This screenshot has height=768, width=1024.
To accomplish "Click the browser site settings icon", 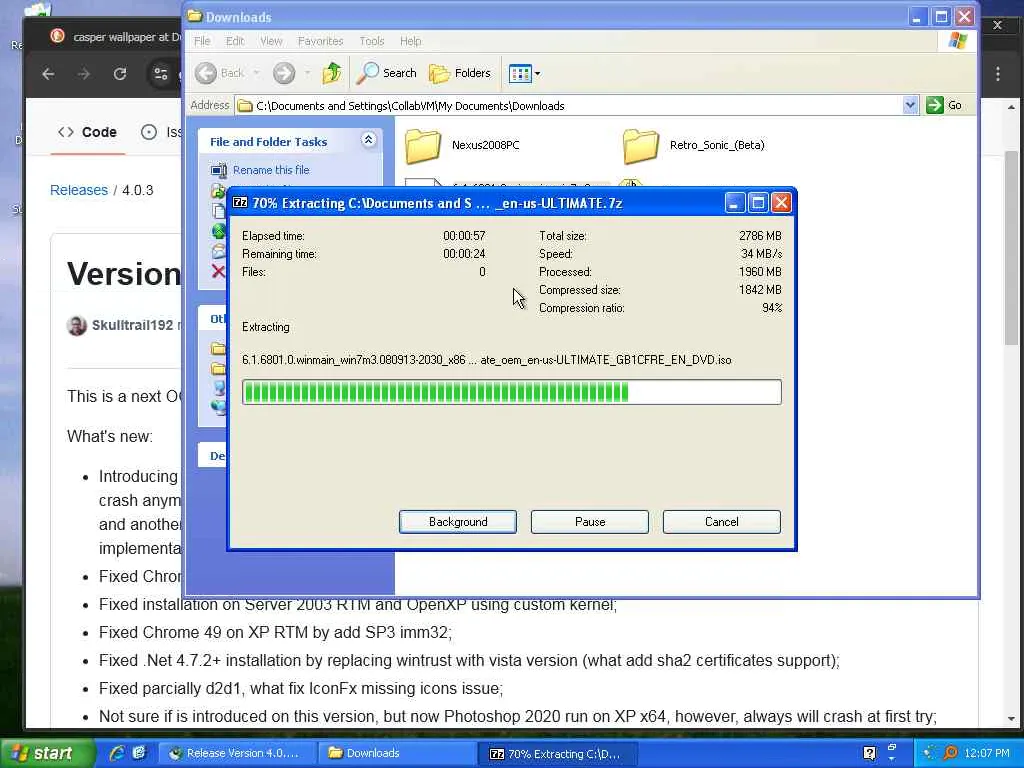I will click(161, 74).
